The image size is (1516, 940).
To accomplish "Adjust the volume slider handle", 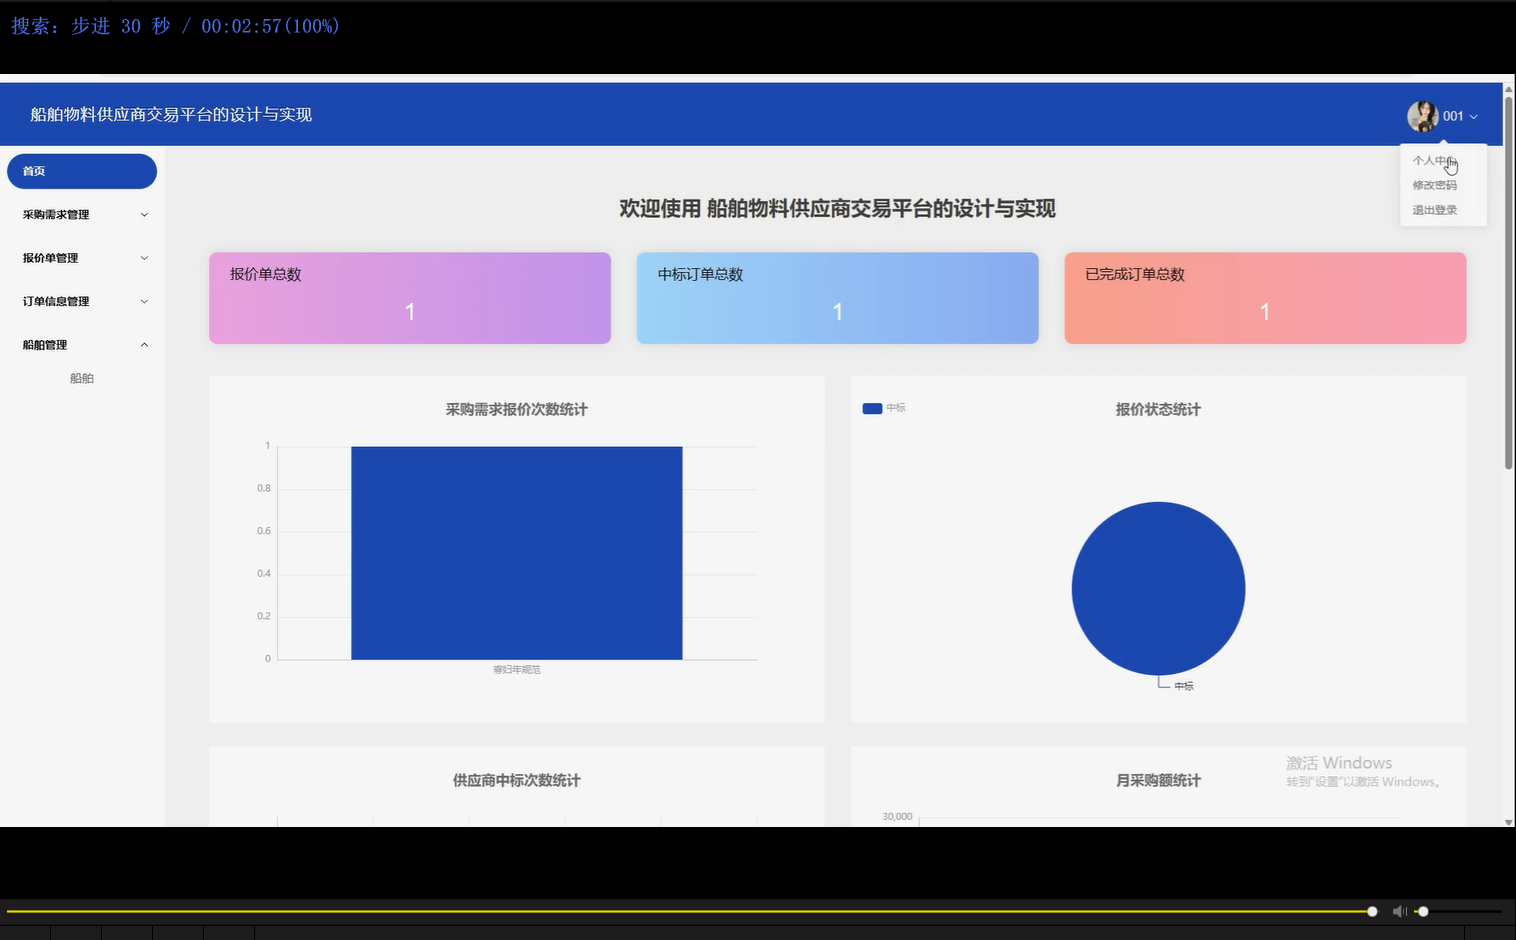I will coord(1424,911).
